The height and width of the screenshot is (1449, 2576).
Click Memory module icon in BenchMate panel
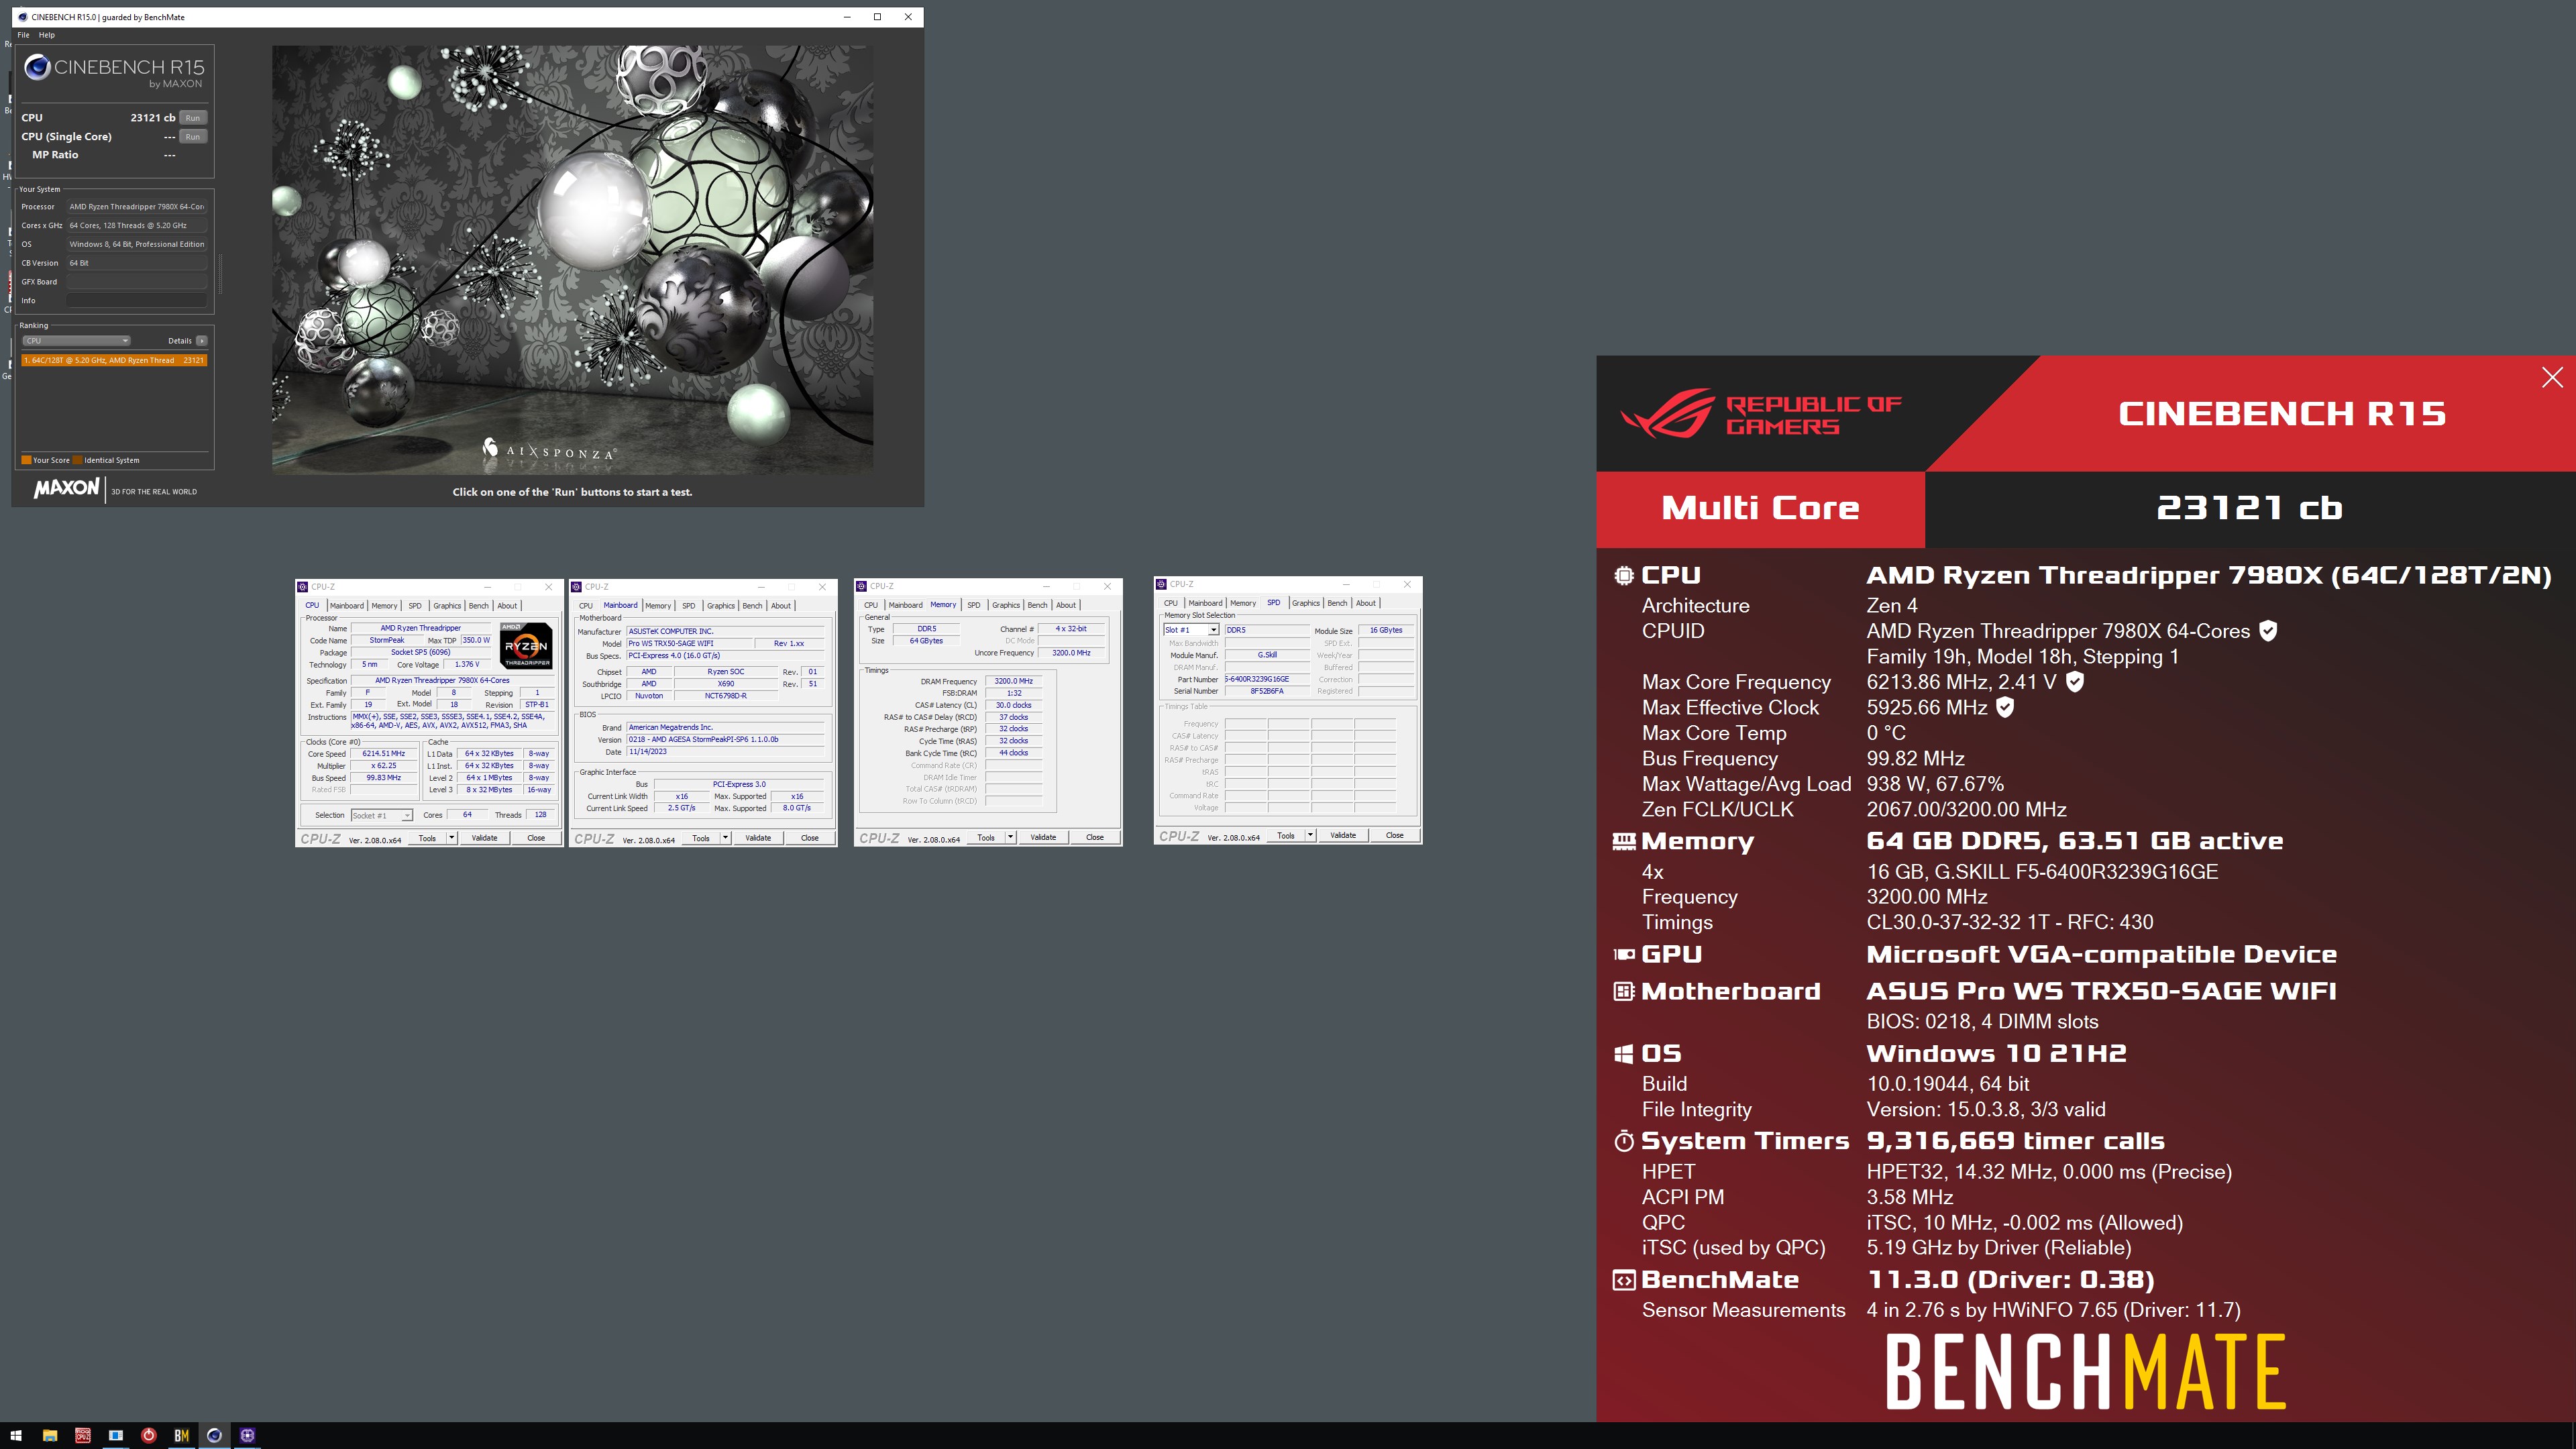point(1624,842)
